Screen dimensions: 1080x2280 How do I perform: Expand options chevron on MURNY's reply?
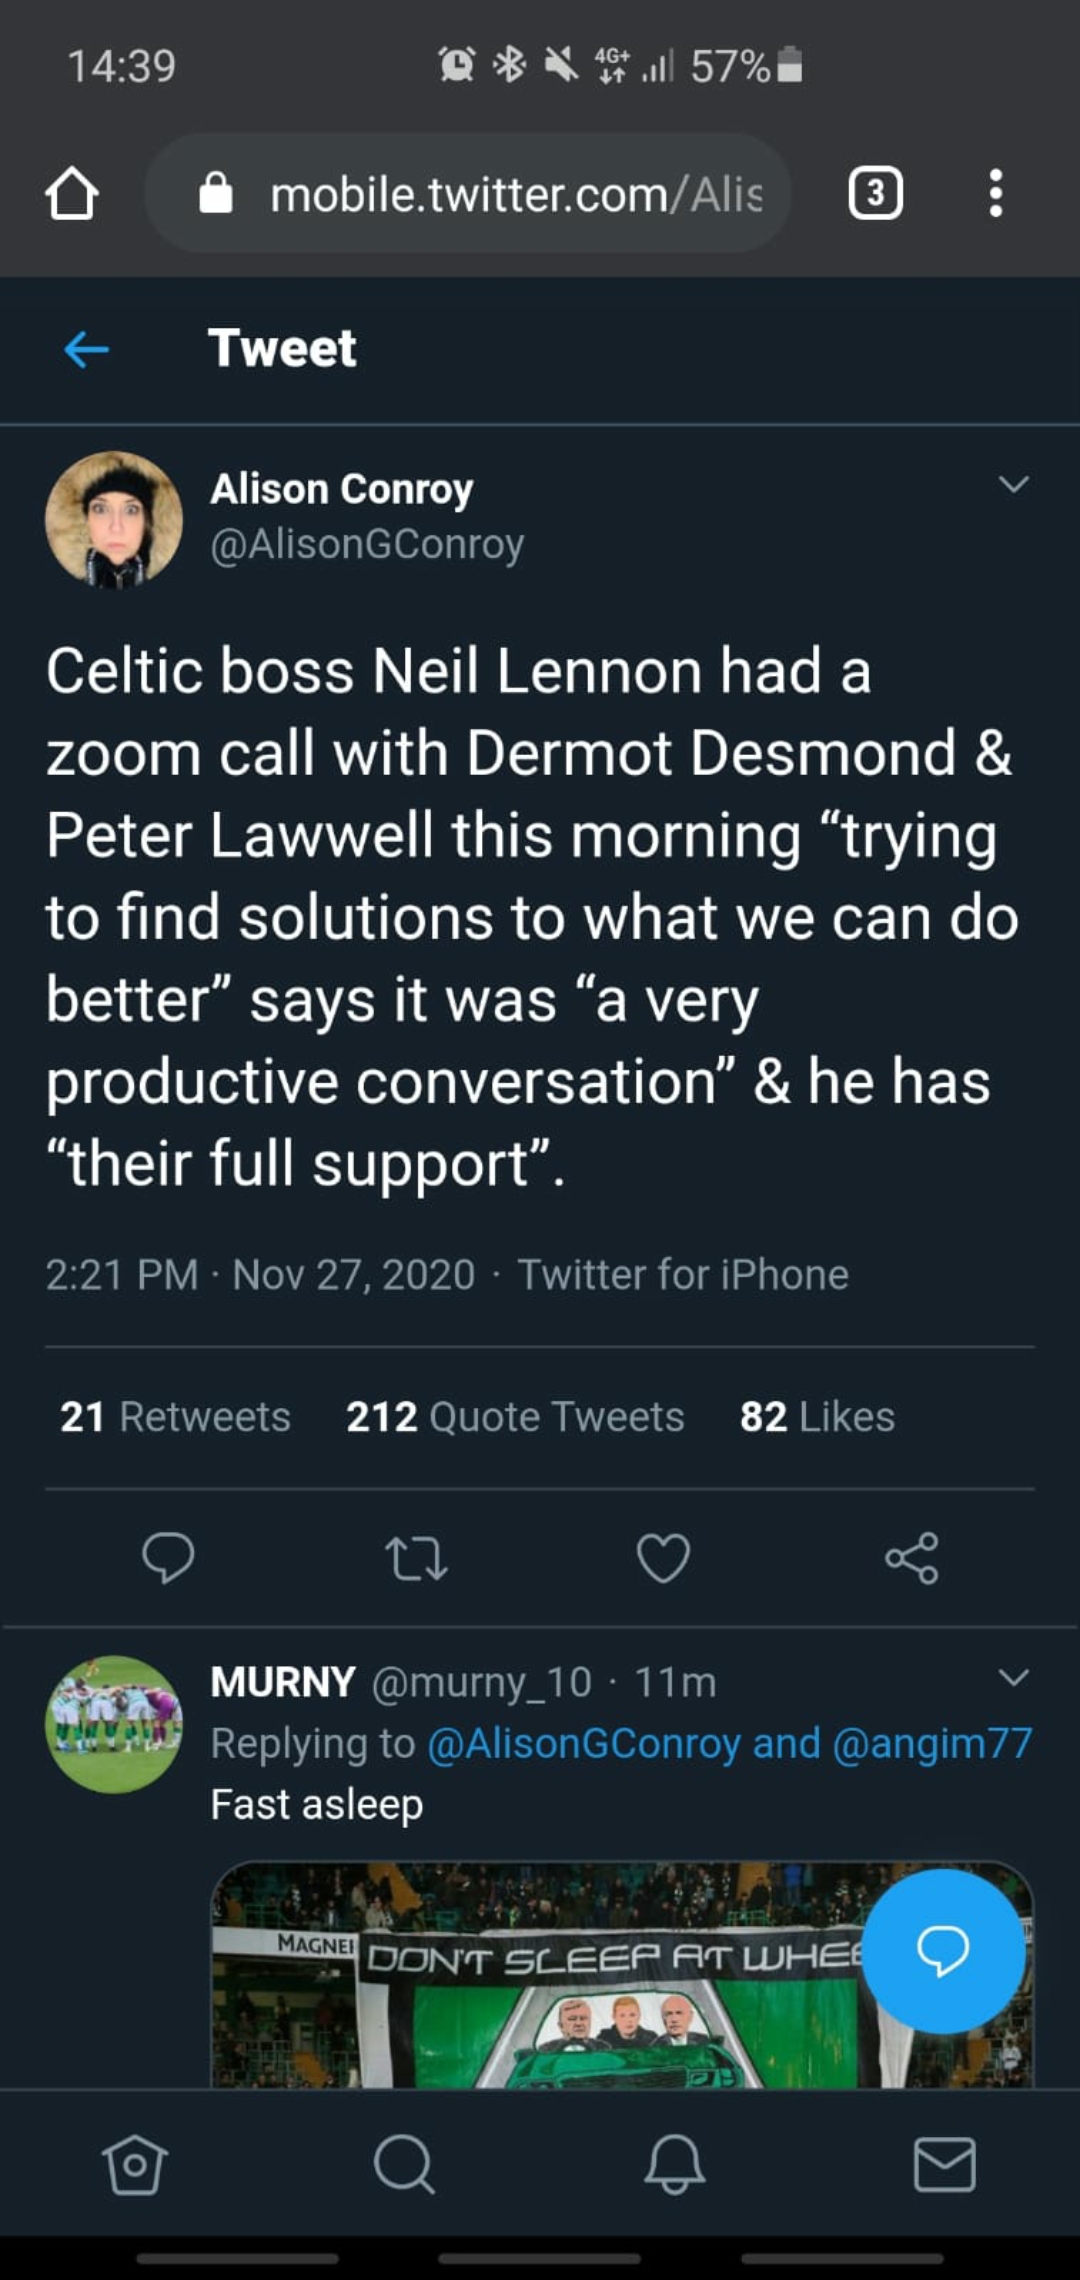pyautogui.click(x=1013, y=1677)
